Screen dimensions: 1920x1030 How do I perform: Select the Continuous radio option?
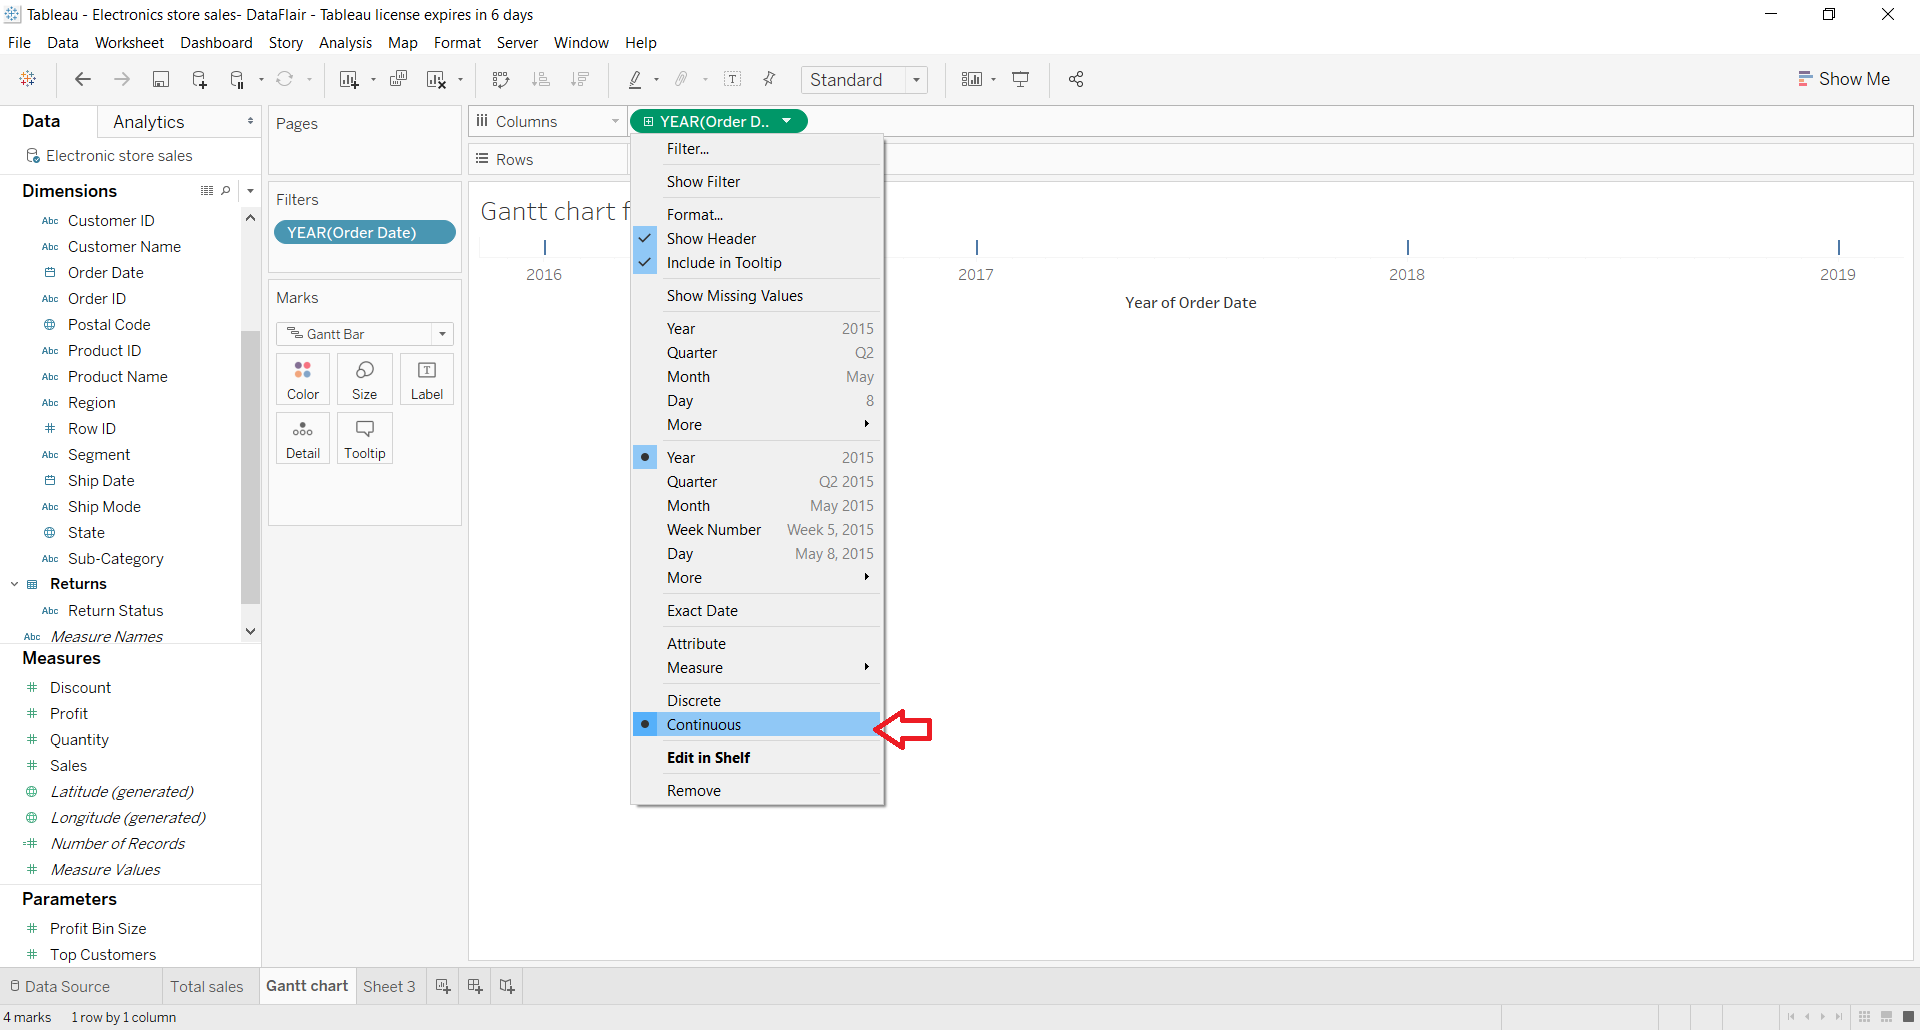click(x=705, y=724)
